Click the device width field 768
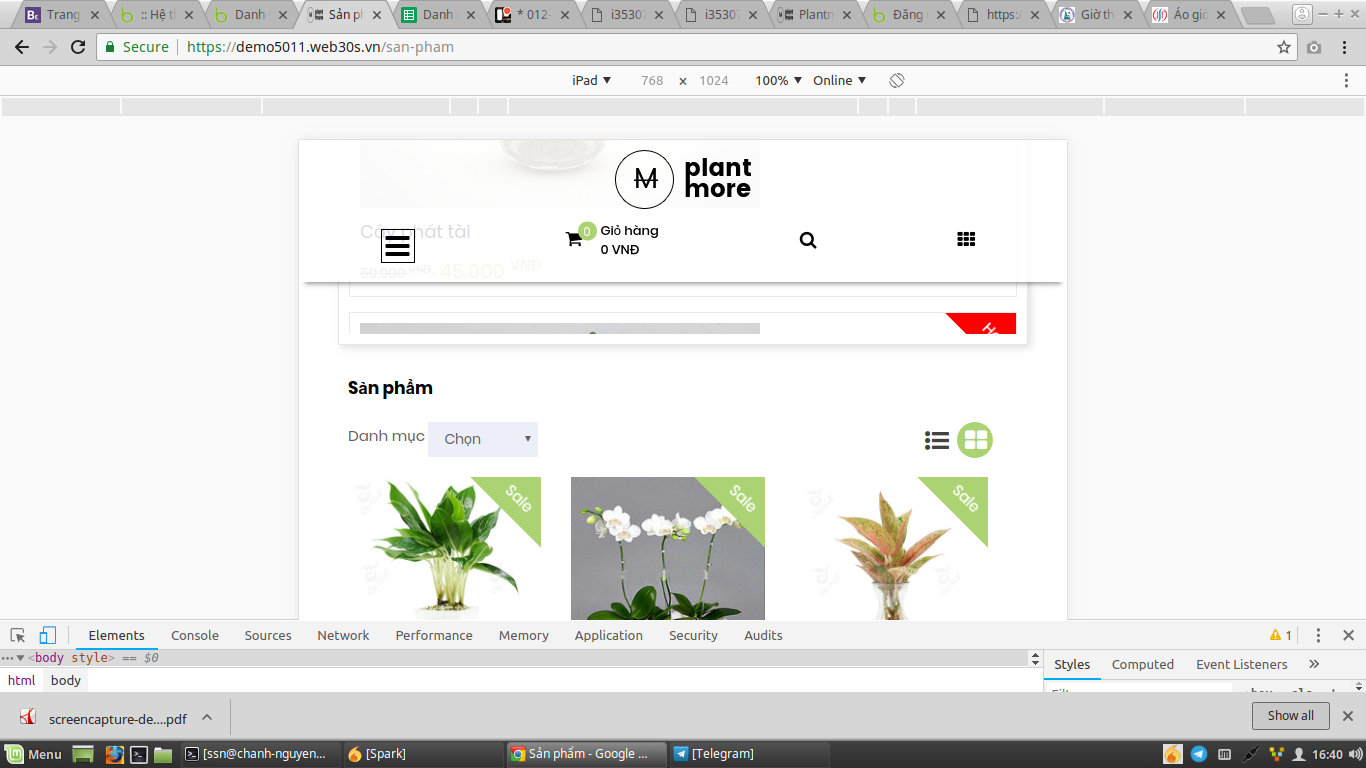The image size is (1366, 768). (x=652, y=80)
